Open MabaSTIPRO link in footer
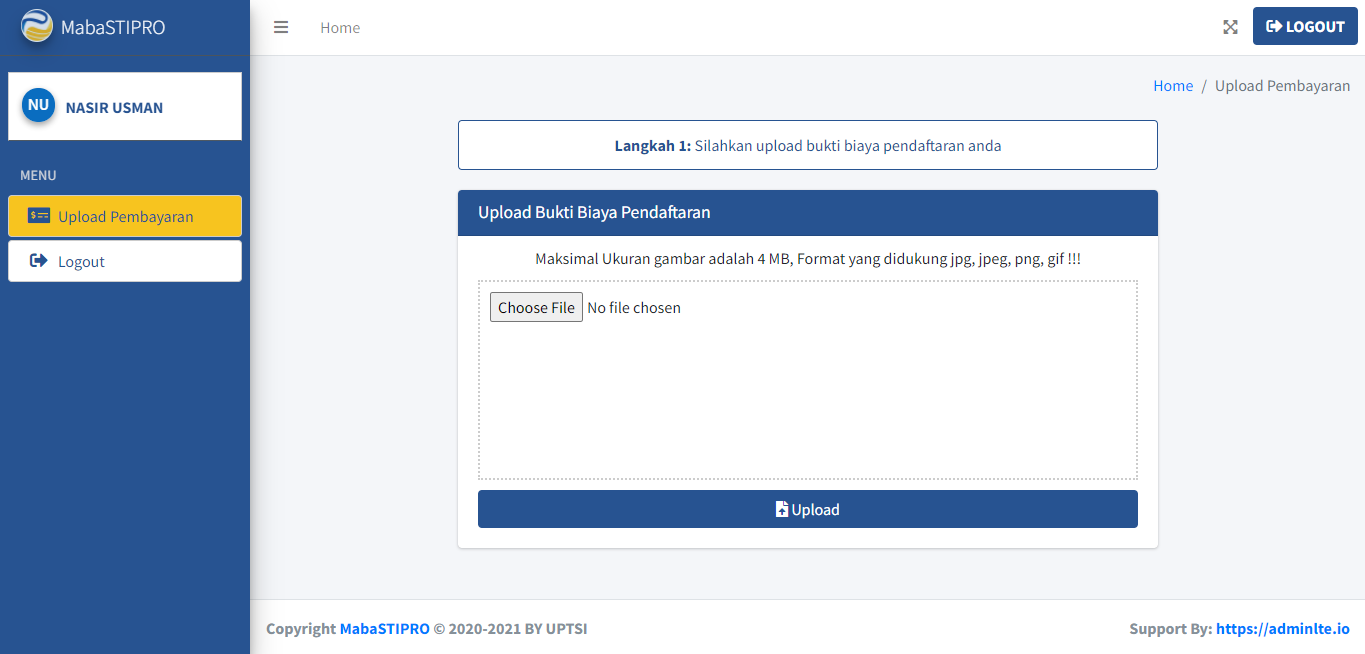The image size is (1365, 654). pos(384,629)
